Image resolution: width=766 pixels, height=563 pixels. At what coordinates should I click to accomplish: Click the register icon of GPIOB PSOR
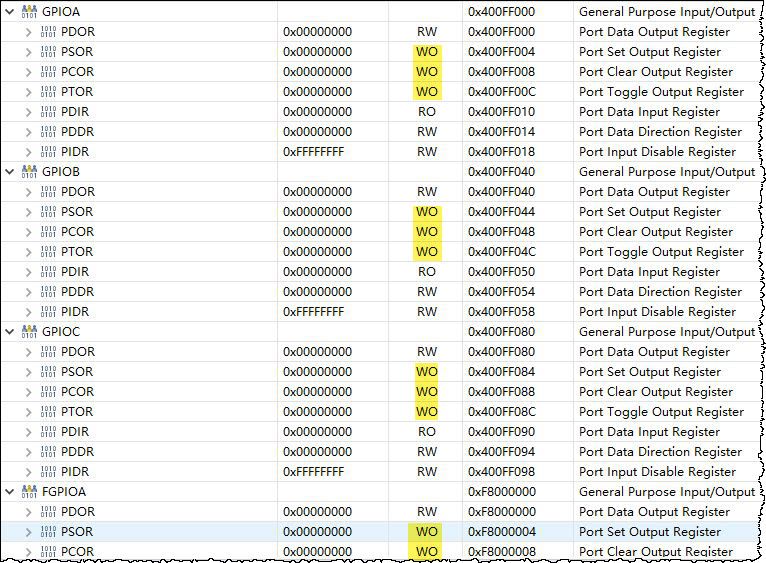[48, 212]
